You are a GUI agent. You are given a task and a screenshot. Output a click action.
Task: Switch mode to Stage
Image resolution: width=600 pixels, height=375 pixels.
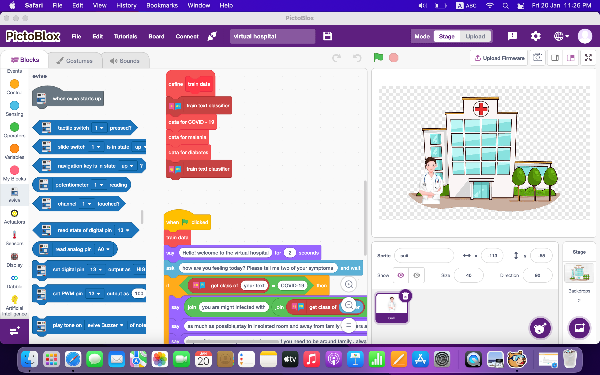pyautogui.click(x=447, y=36)
